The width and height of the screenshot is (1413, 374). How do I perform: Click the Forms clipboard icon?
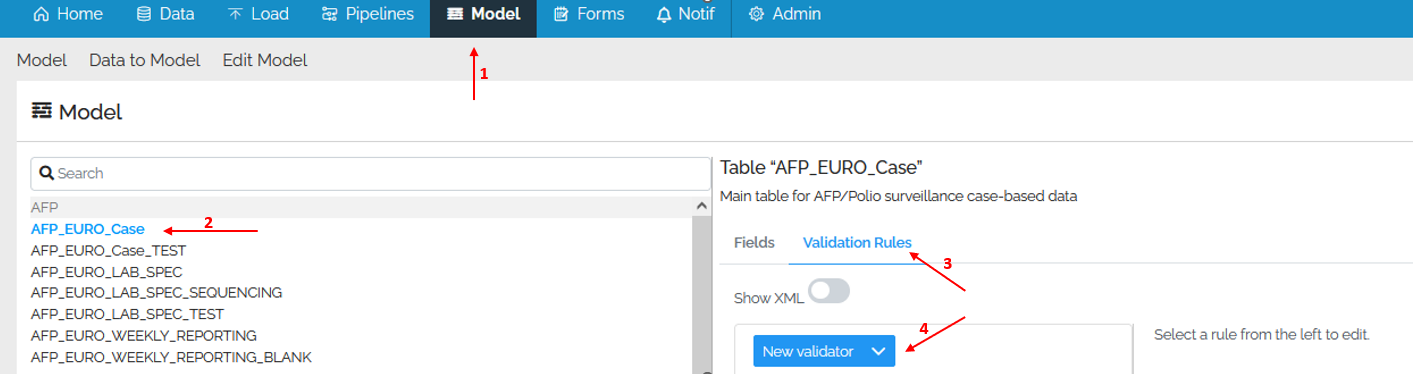(562, 14)
